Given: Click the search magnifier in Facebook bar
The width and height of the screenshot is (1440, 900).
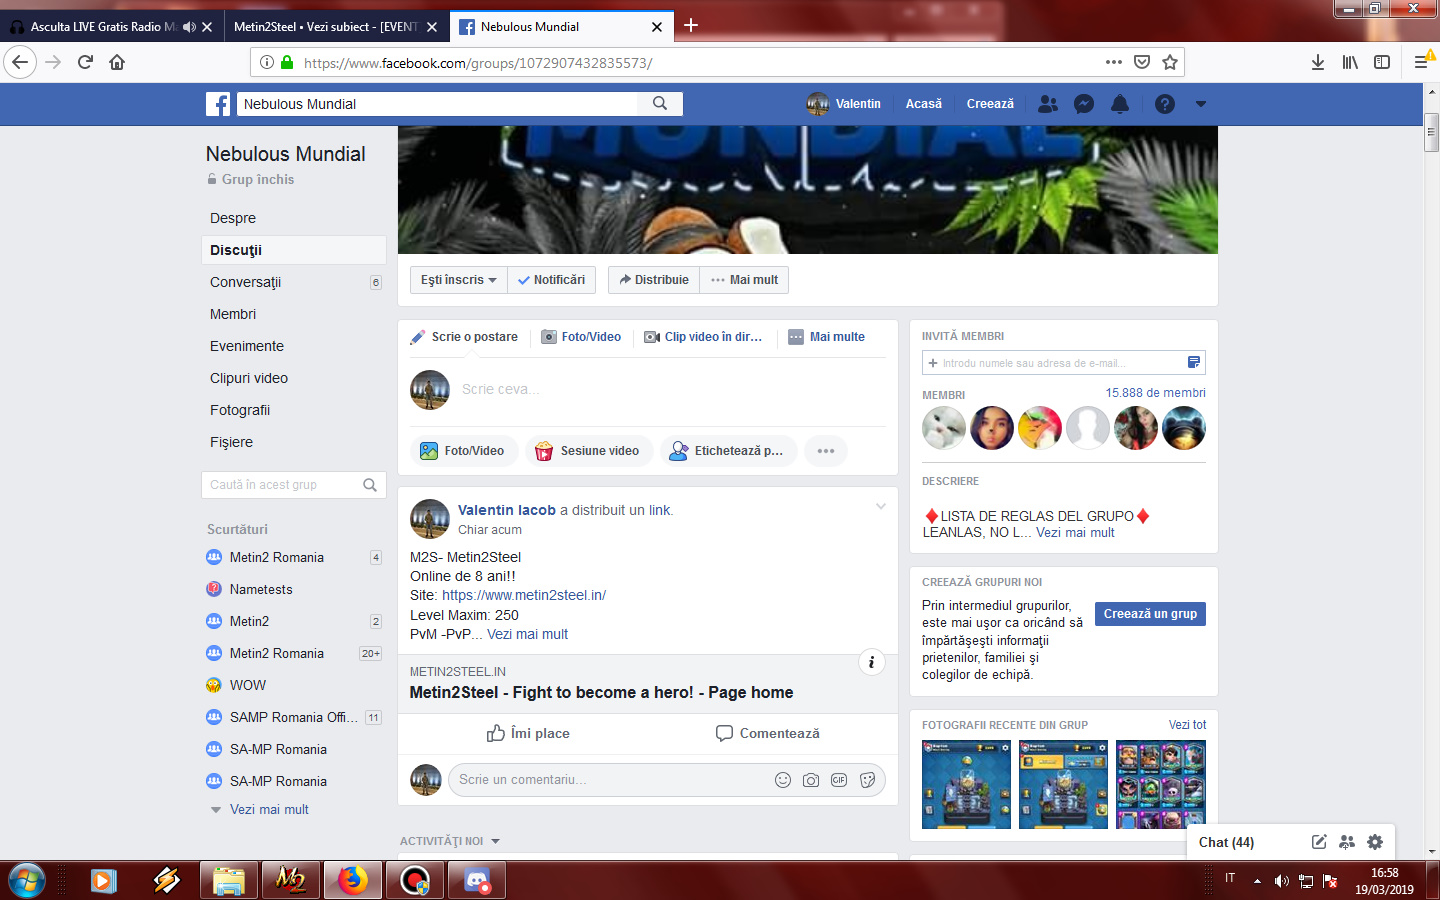Looking at the screenshot, I should point(660,103).
